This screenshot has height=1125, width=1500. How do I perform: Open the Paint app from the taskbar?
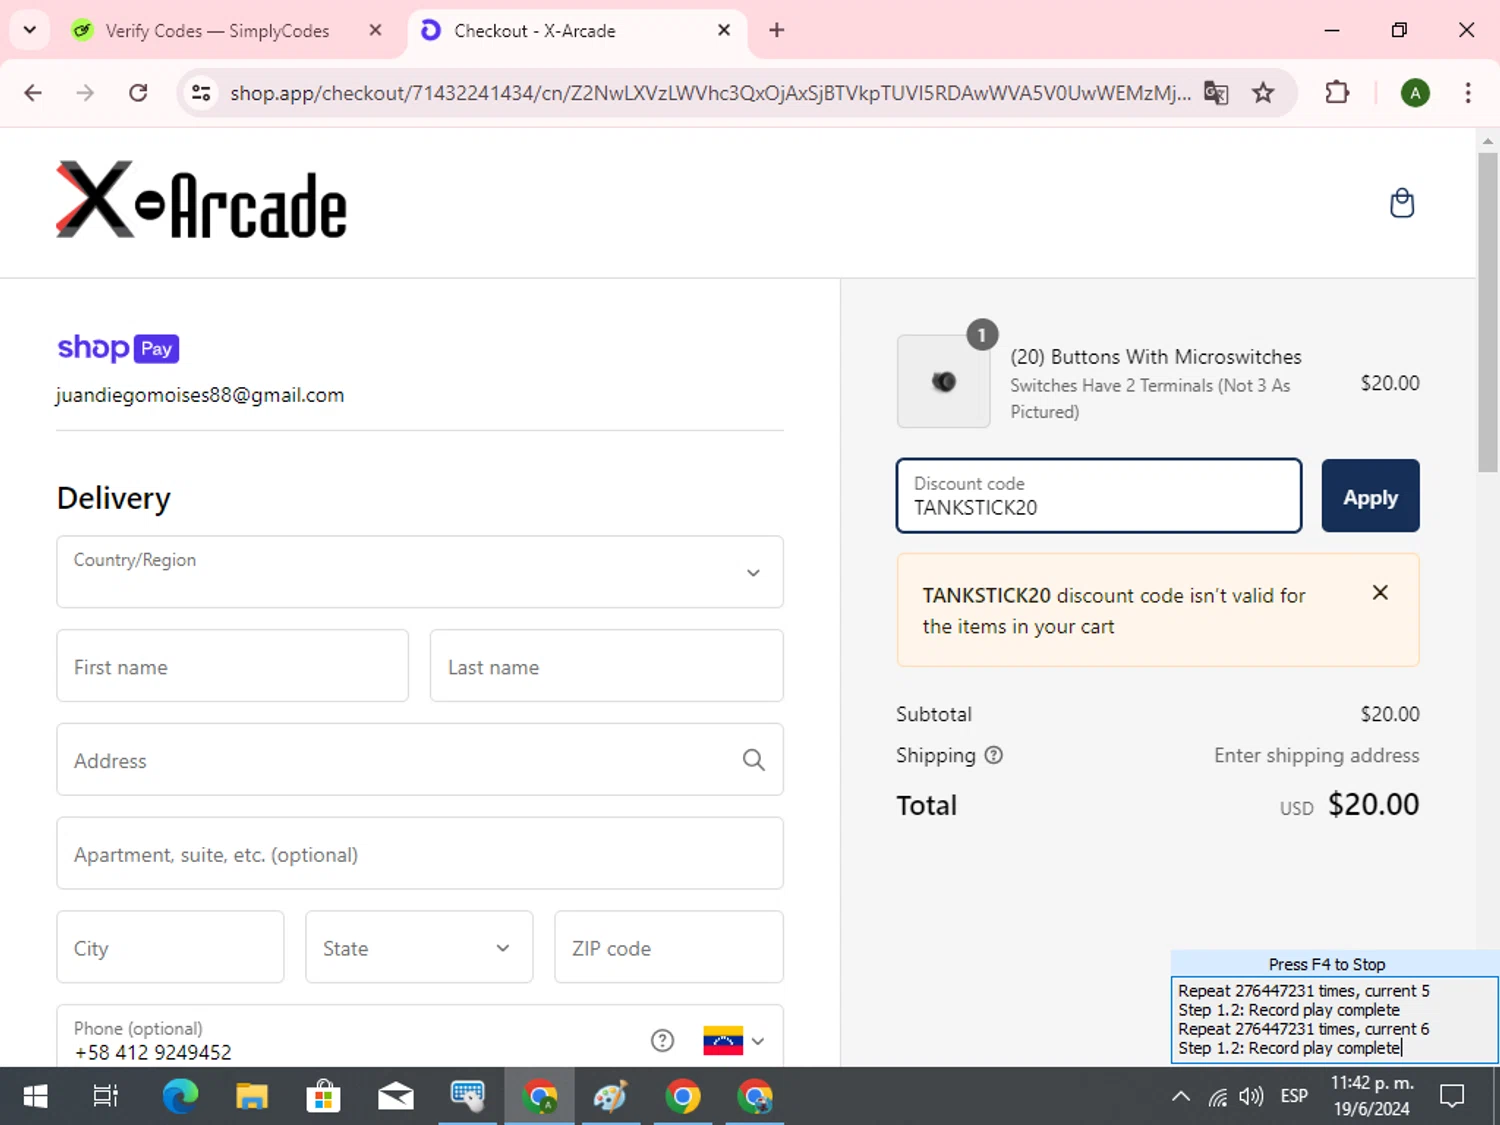[x=610, y=1097]
